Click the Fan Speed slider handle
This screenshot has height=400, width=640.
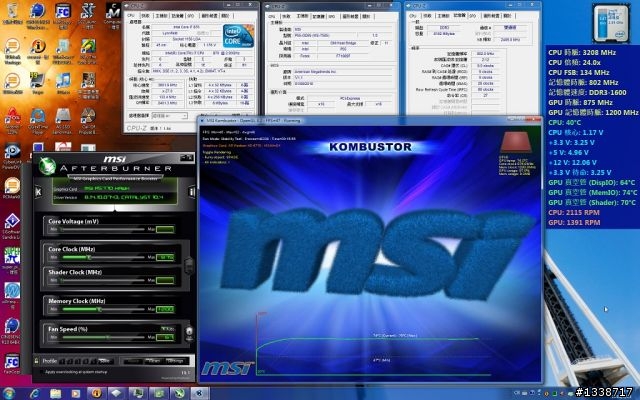pyautogui.click(x=108, y=337)
